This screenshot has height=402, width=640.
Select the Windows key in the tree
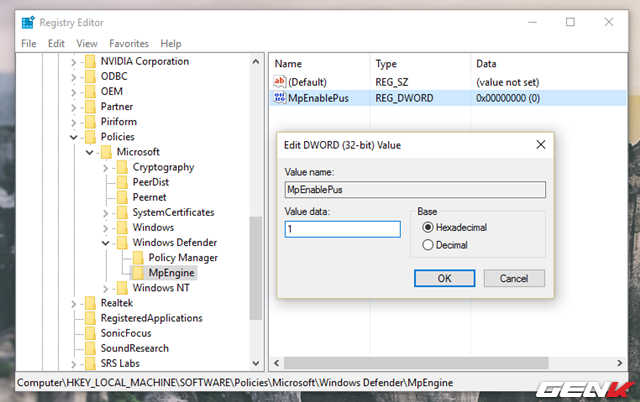153,227
